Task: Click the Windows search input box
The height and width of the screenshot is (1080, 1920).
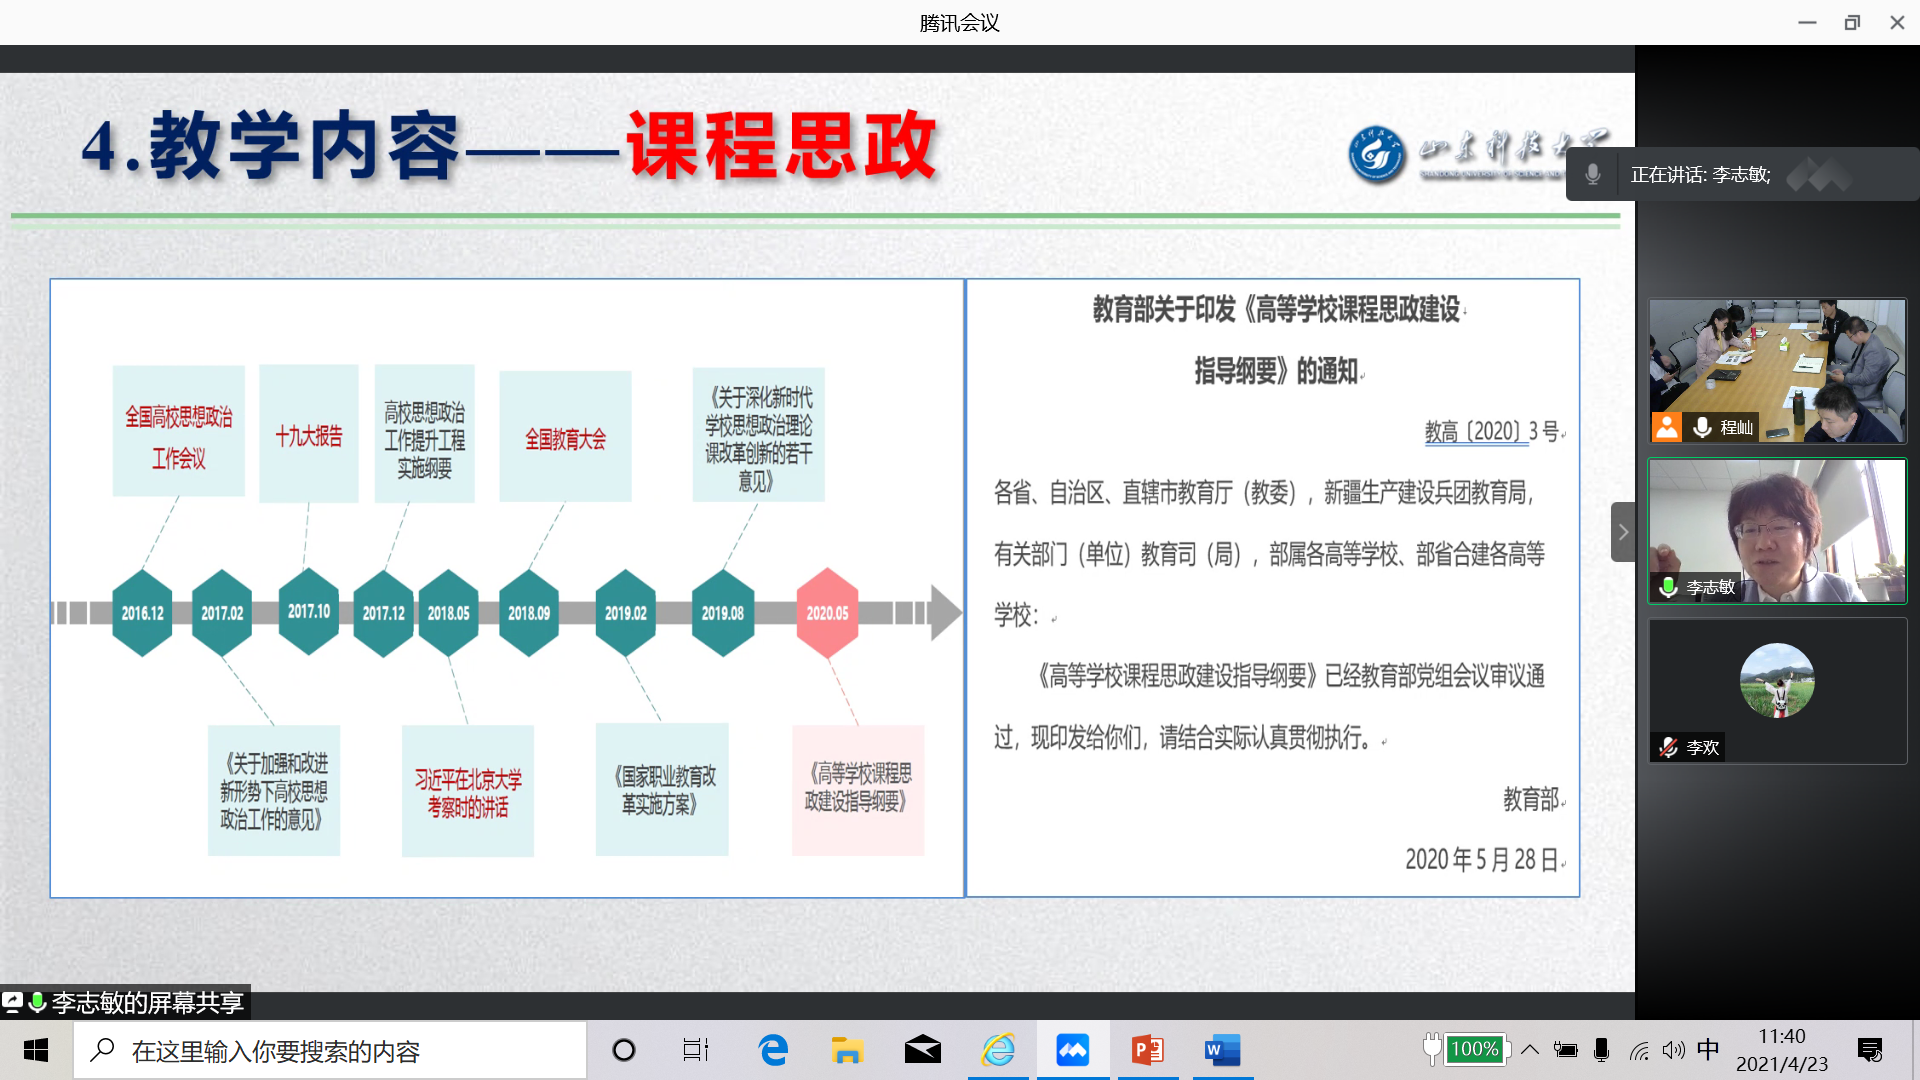Action: (x=330, y=1050)
